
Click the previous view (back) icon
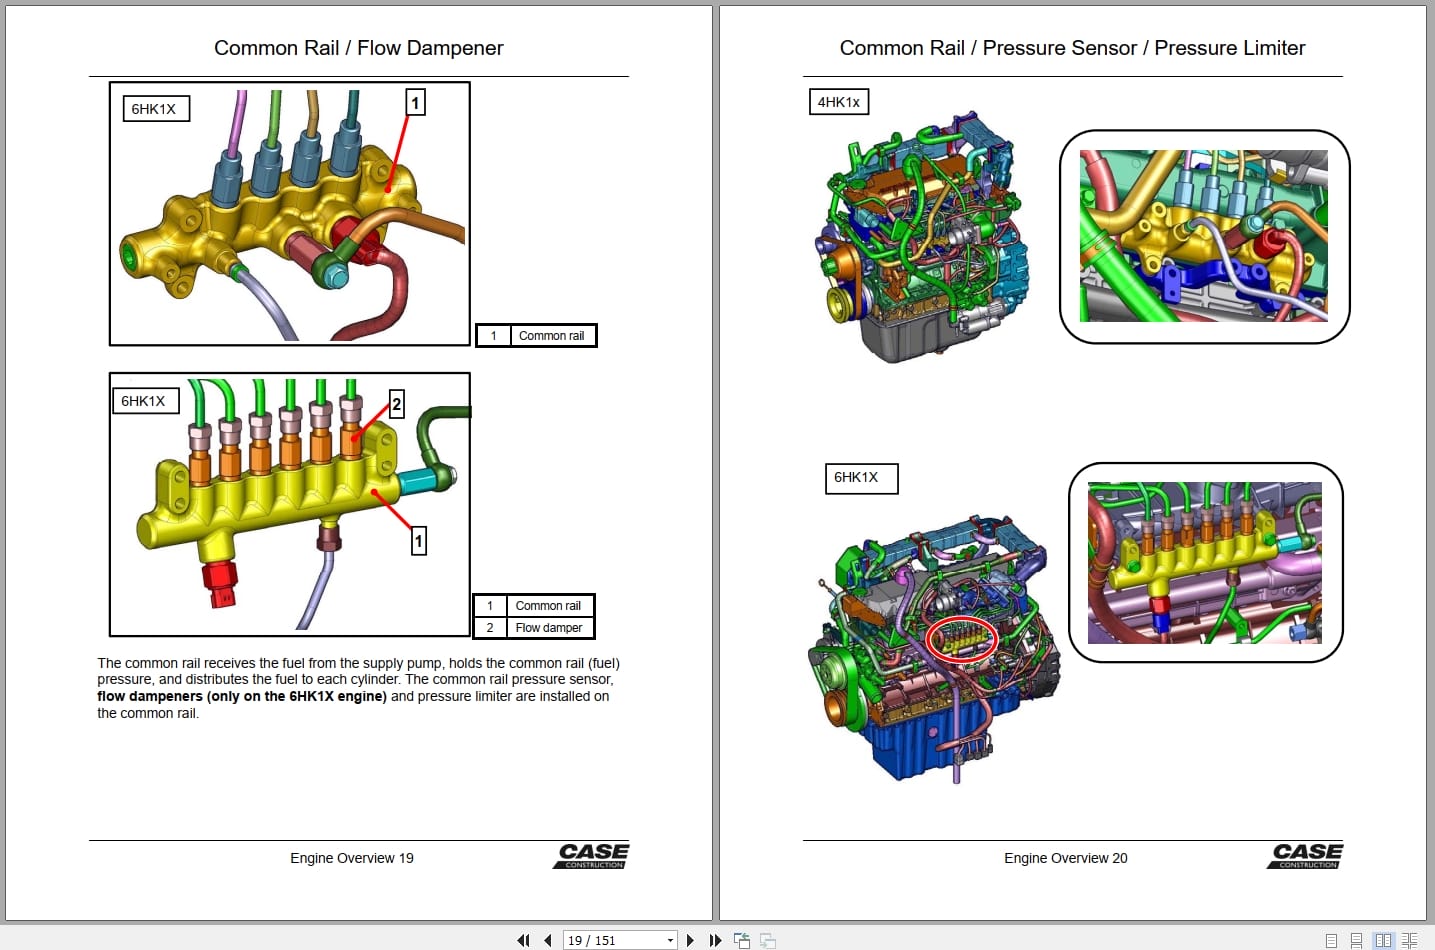(x=743, y=939)
